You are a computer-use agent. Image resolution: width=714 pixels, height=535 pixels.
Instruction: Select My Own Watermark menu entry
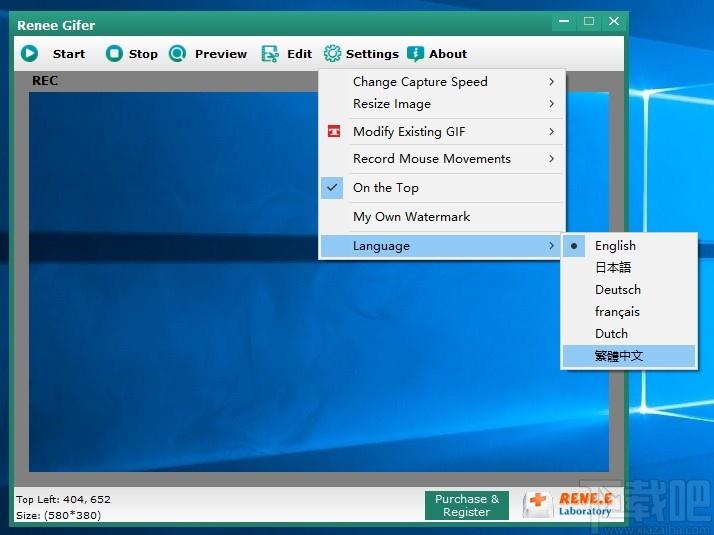click(442, 216)
